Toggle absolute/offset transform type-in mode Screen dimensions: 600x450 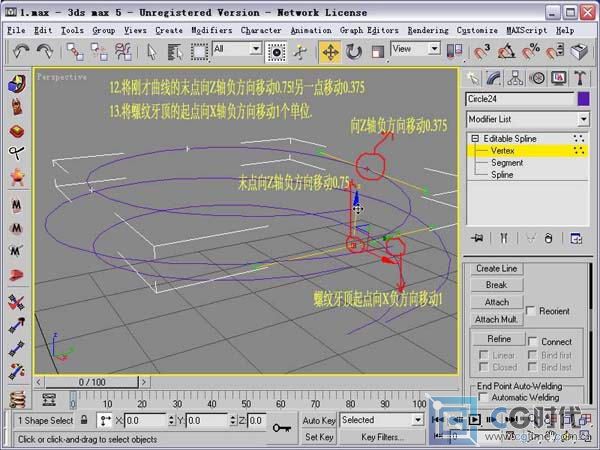point(104,421)
